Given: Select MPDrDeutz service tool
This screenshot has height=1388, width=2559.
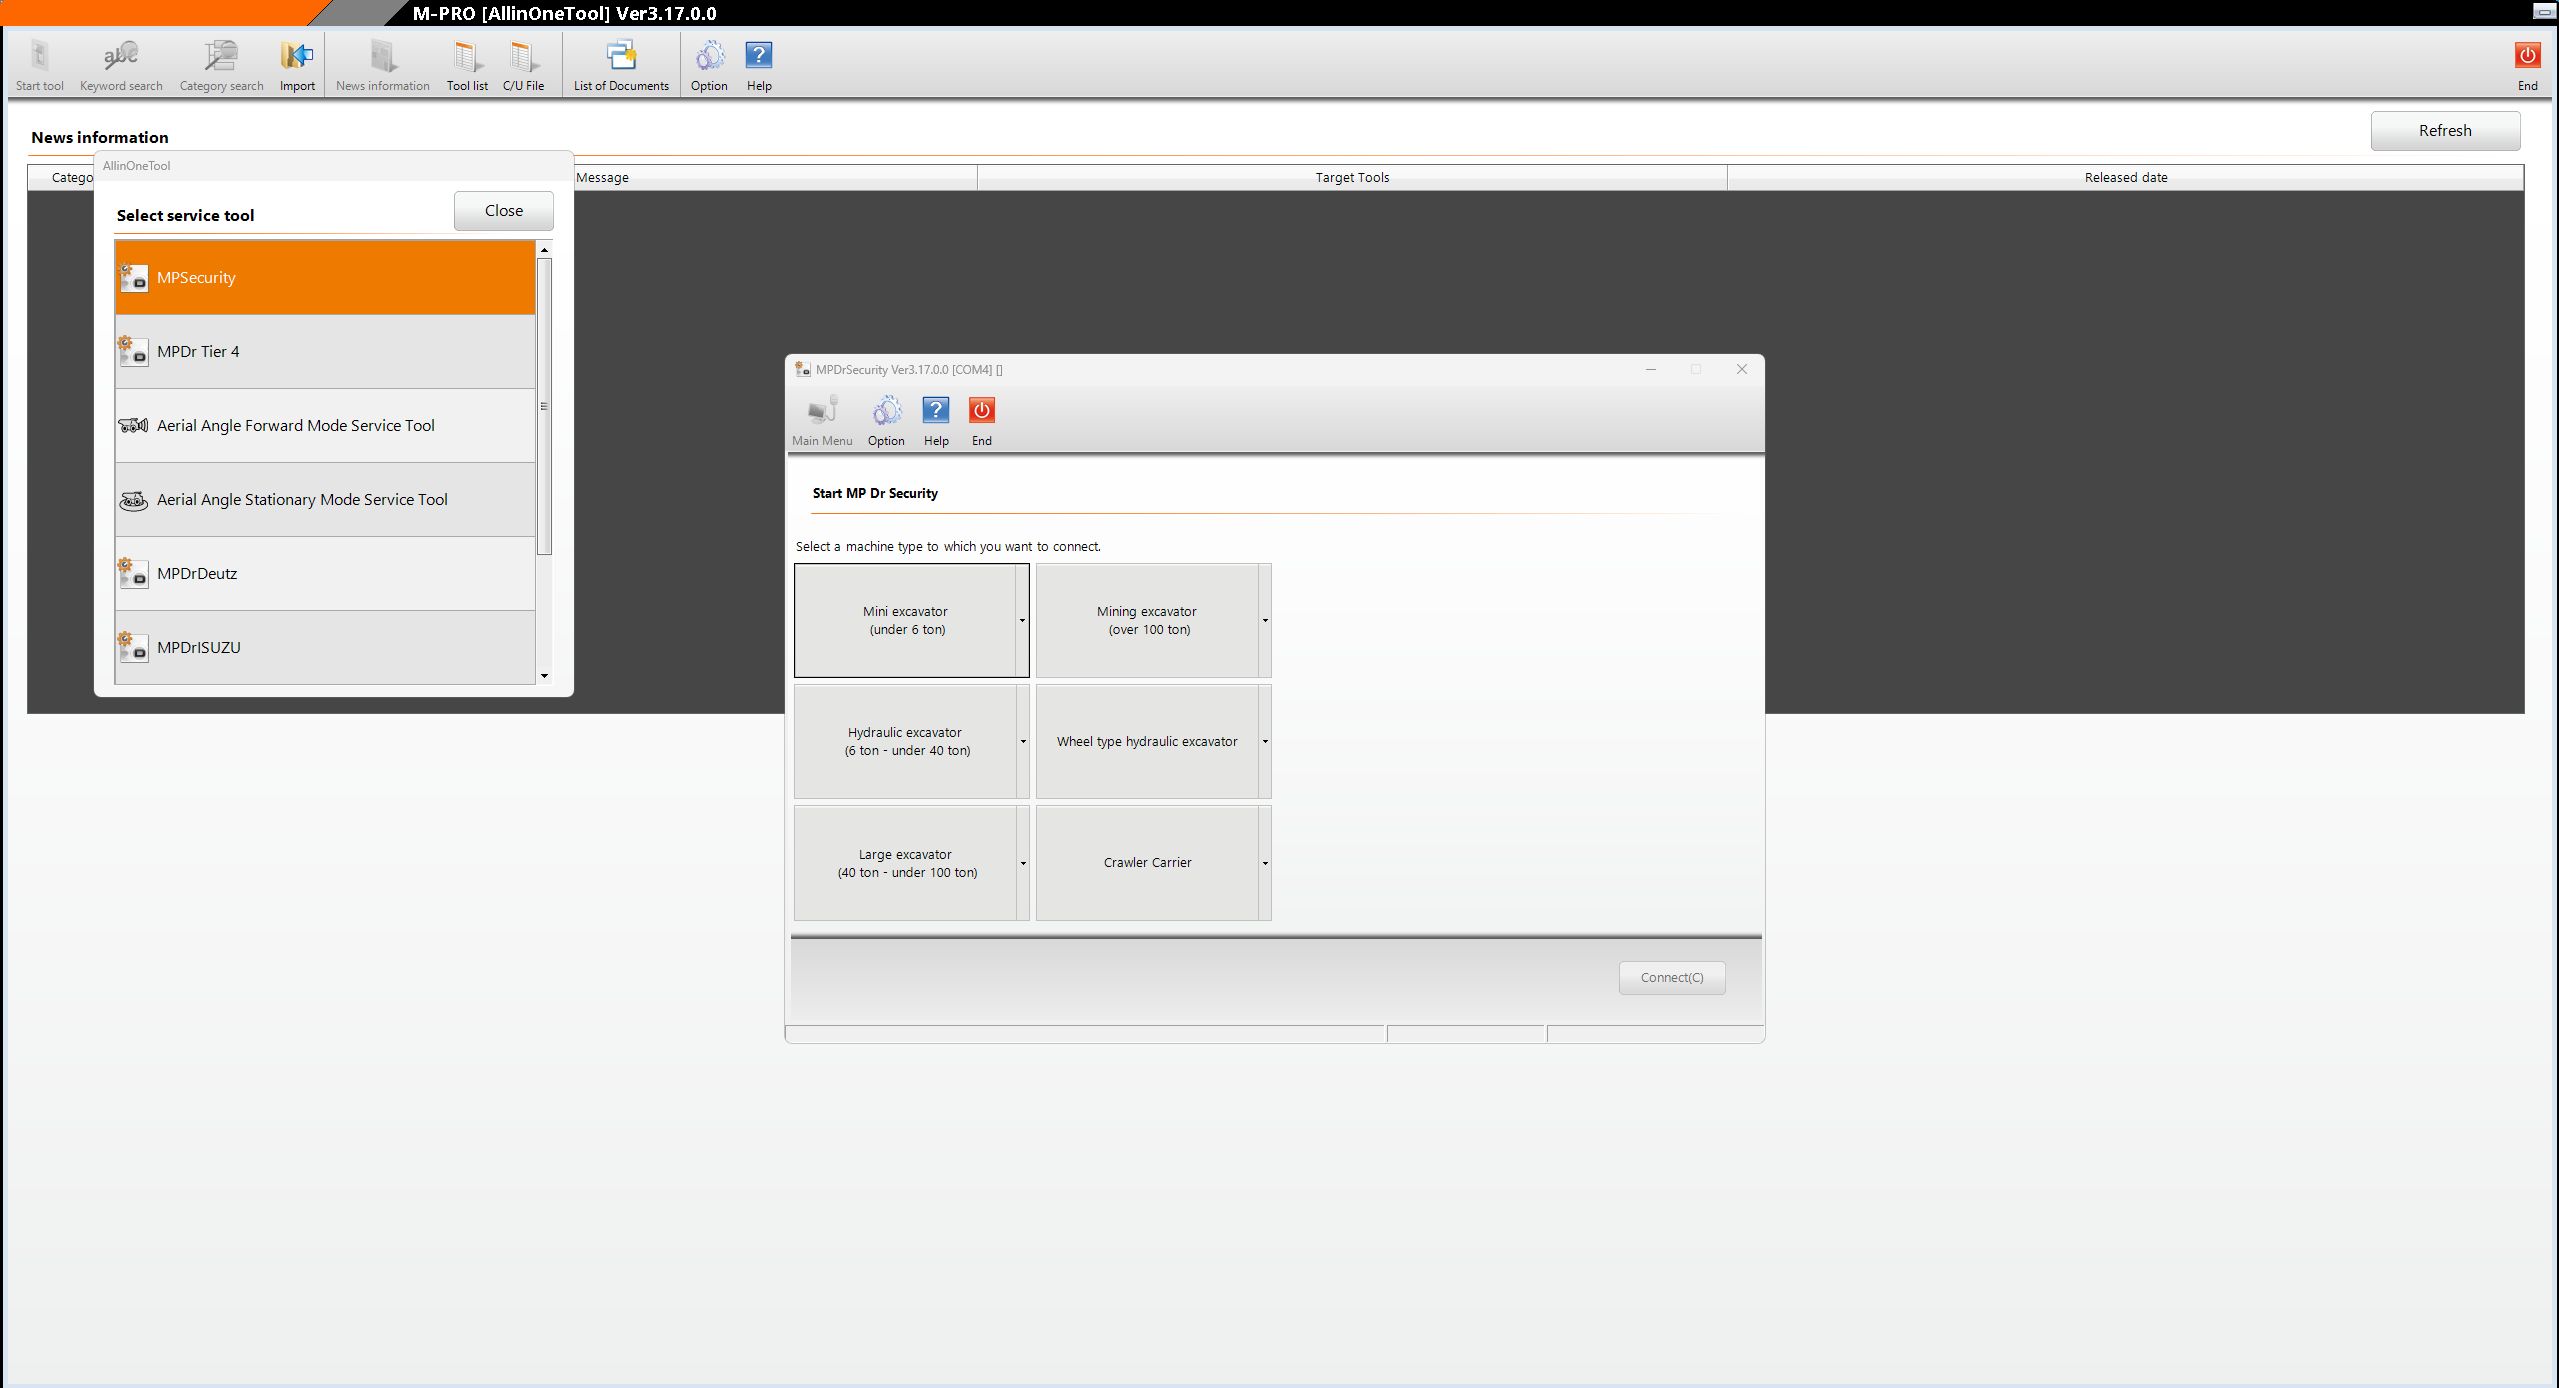Looking at the screenshot, I should (x=325, y=574).
